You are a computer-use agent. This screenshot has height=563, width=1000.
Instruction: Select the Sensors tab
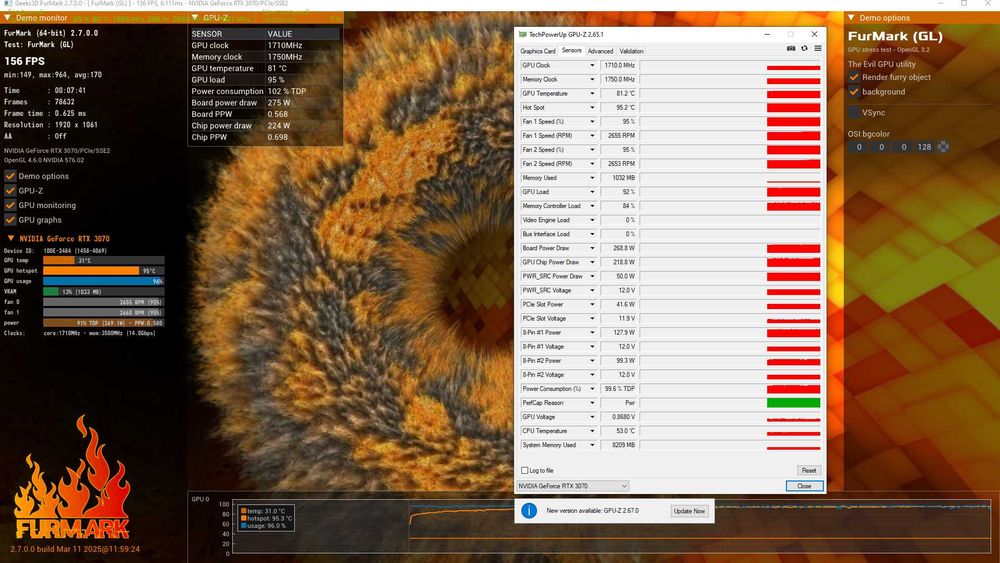(x=571, y=50)
